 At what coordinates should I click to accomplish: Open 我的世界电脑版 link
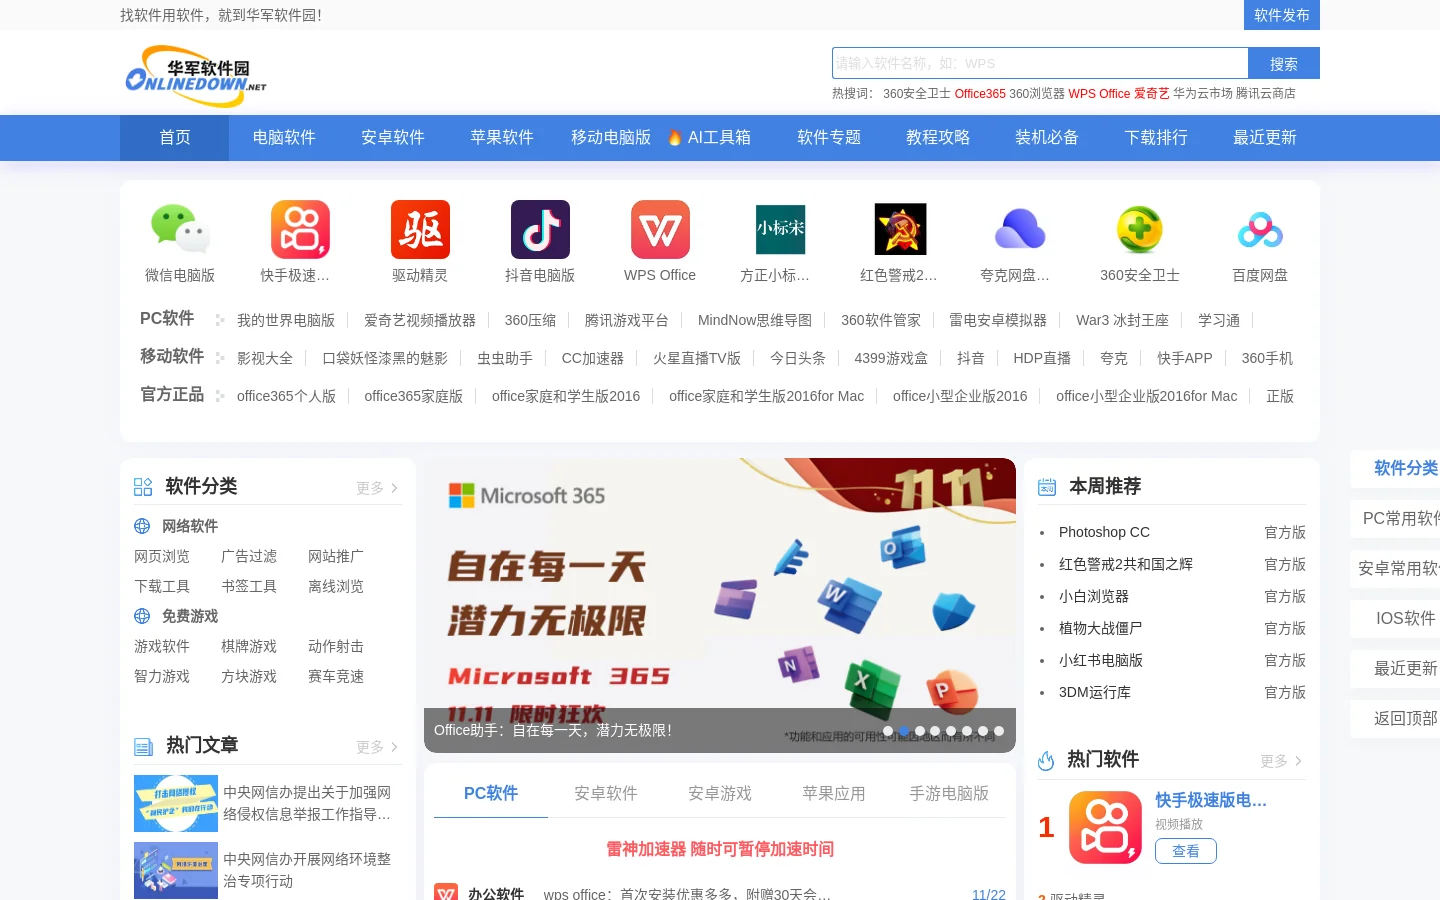click(286, 320)
